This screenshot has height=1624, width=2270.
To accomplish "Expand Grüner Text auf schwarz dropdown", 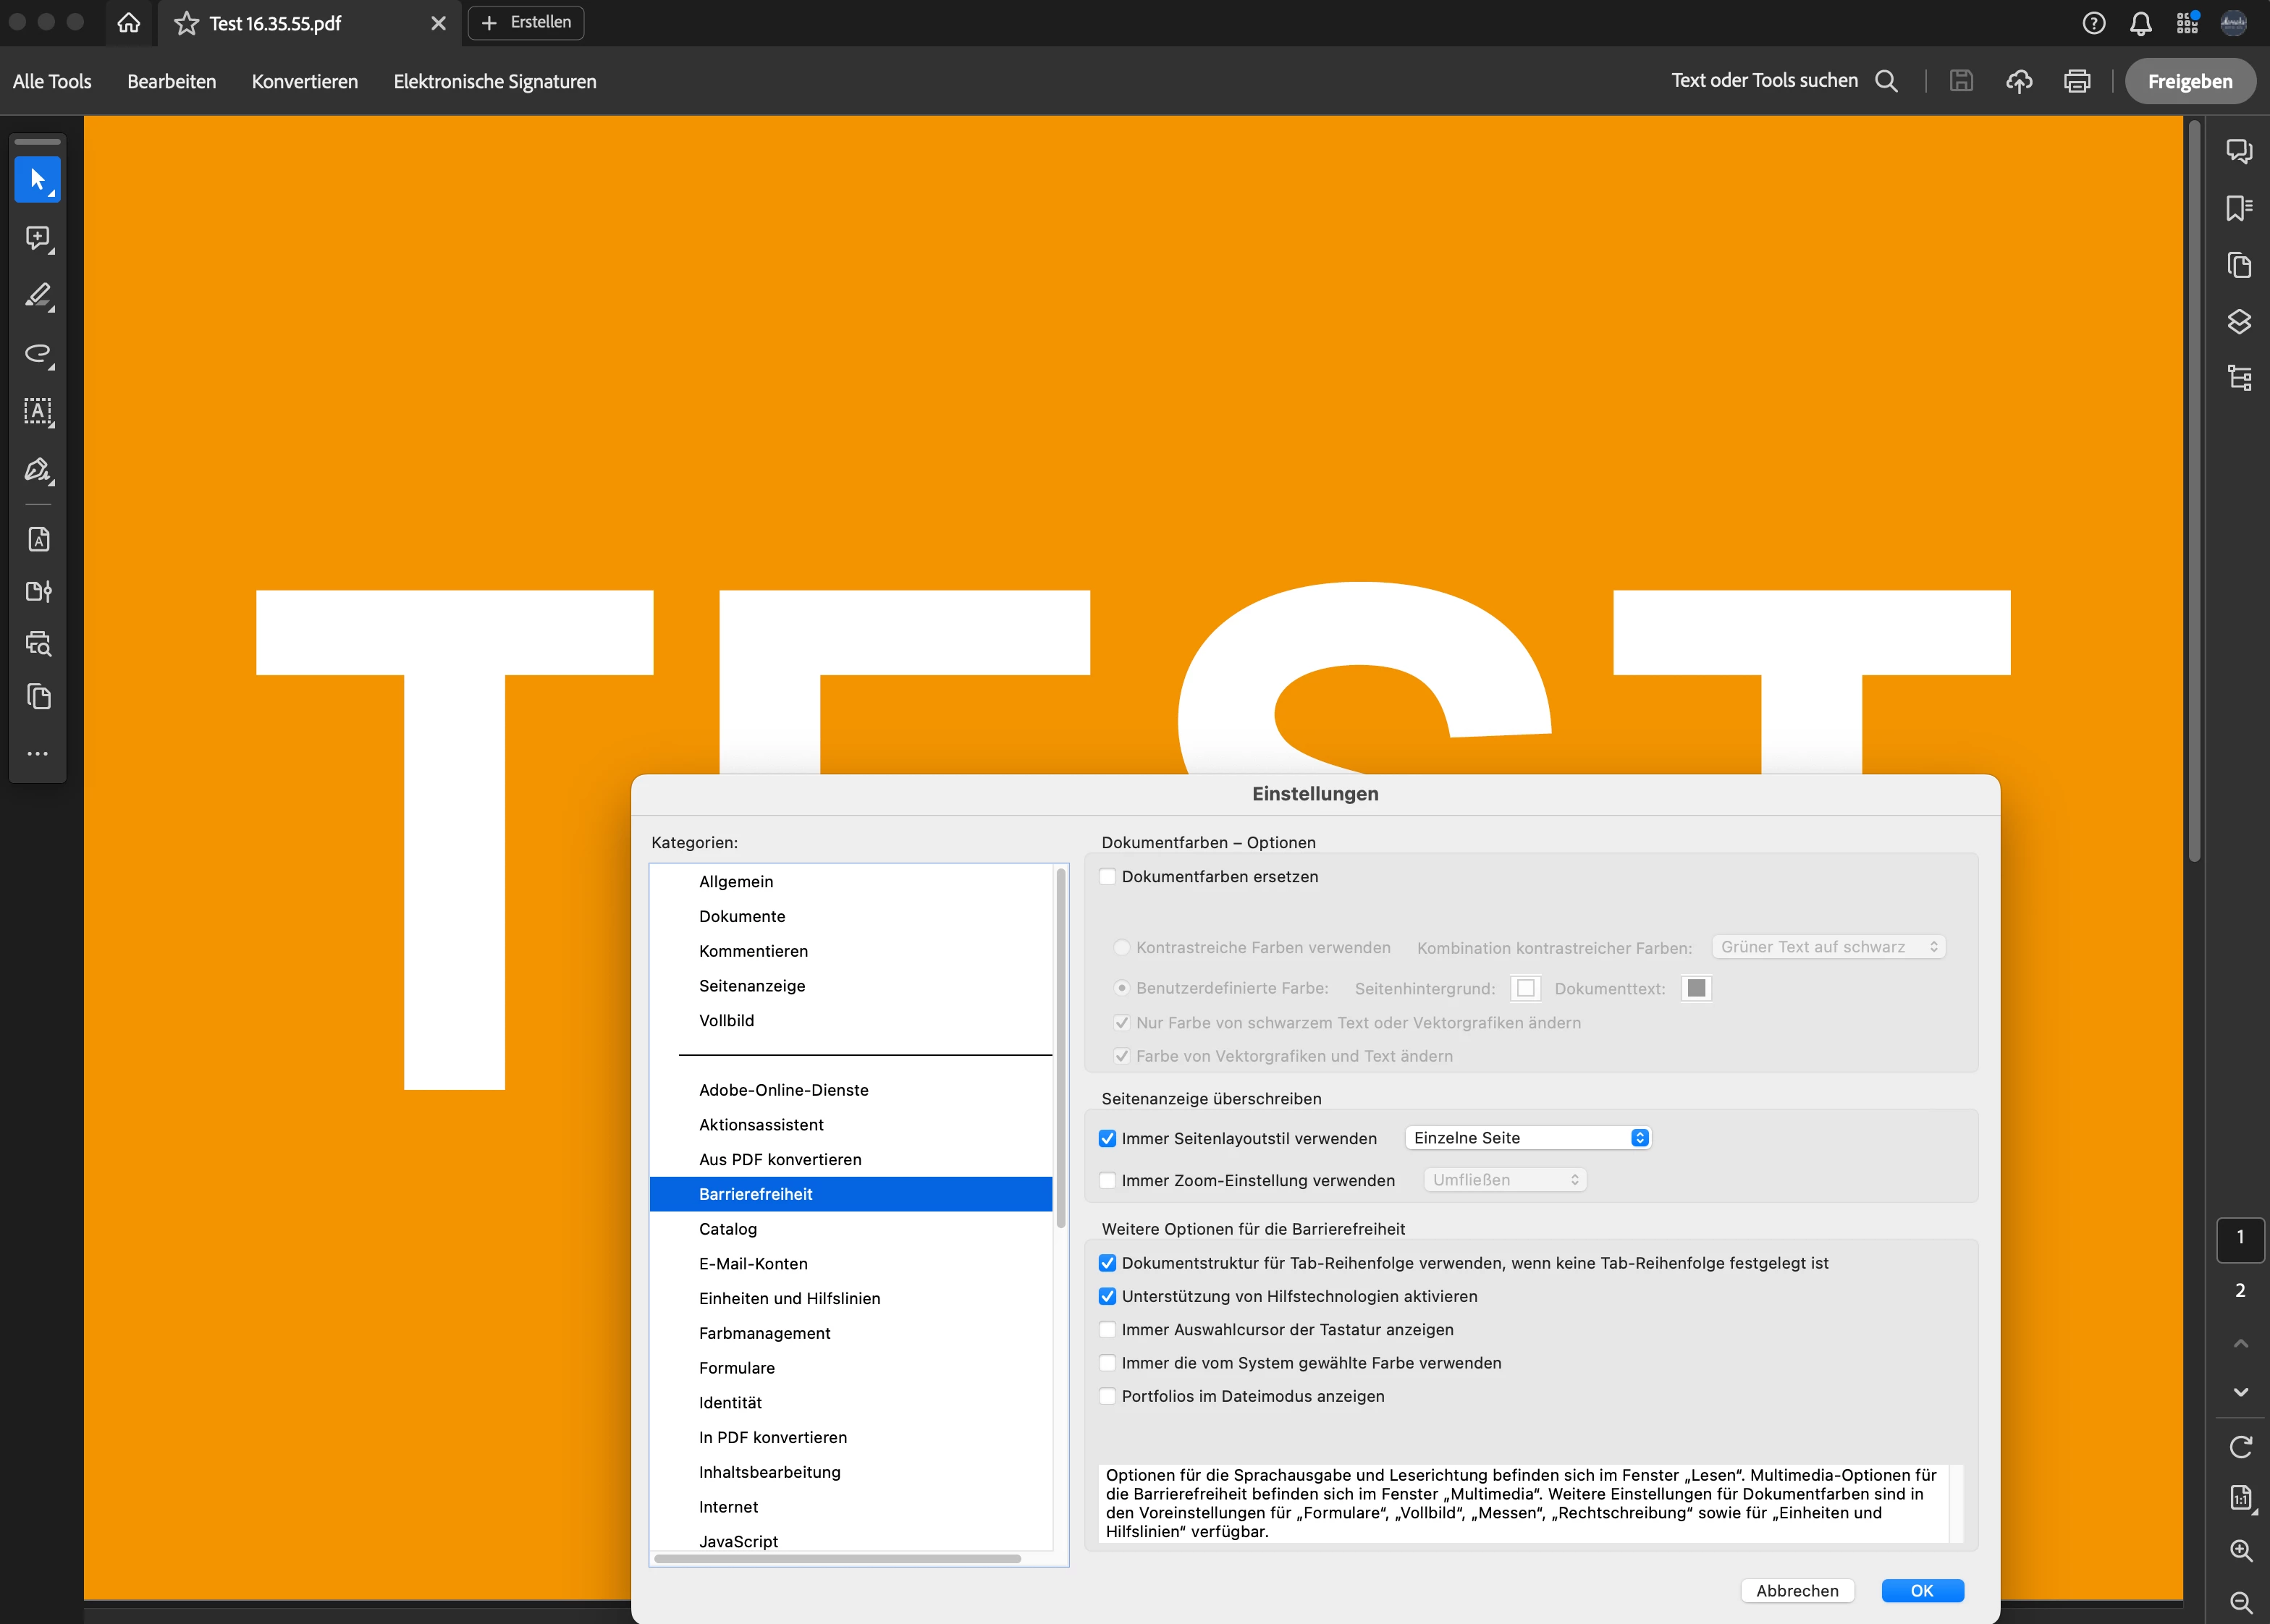I will (x=1828, y=947).
